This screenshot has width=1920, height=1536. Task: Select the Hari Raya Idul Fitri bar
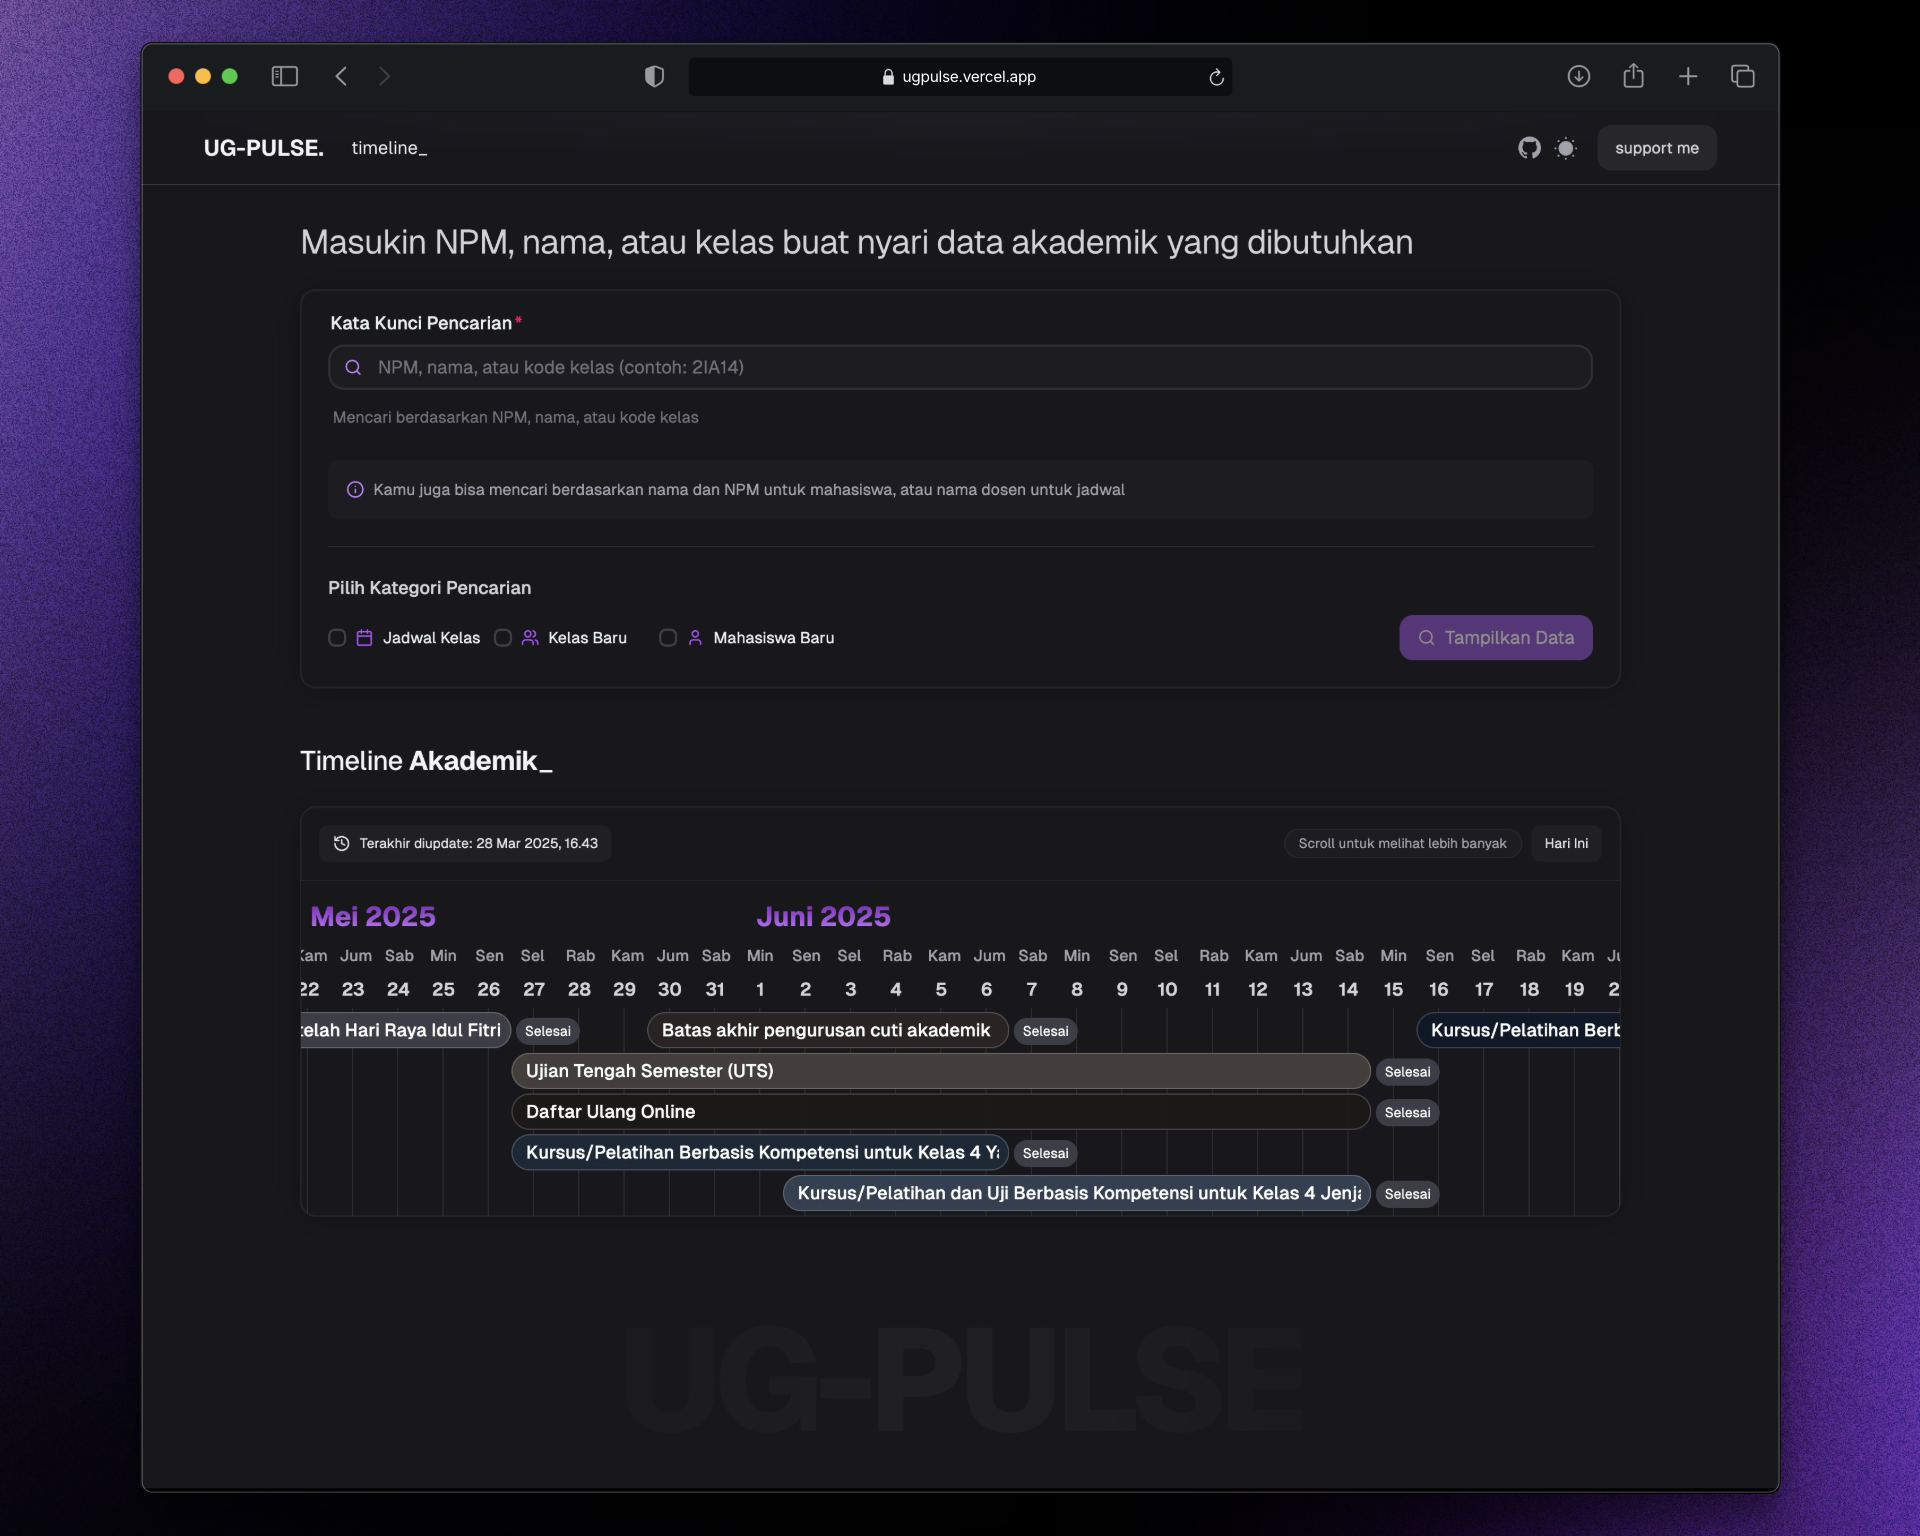pyautogui.click(x=405, y=1030)
